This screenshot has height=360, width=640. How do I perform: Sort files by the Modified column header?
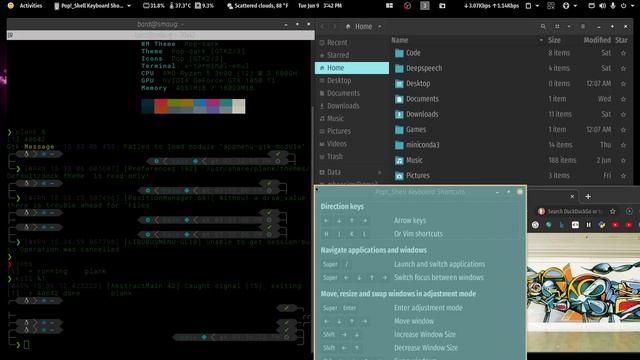coord(597,40)
